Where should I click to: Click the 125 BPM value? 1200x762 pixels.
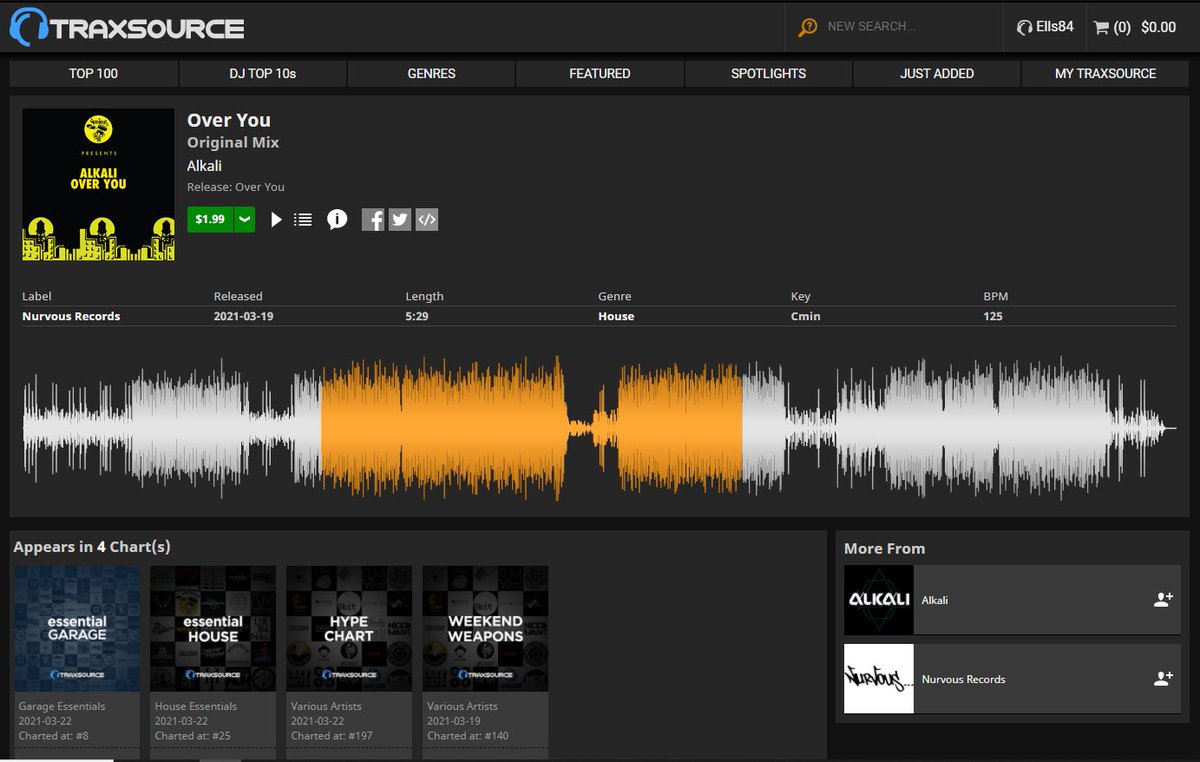tap(993, 316)
